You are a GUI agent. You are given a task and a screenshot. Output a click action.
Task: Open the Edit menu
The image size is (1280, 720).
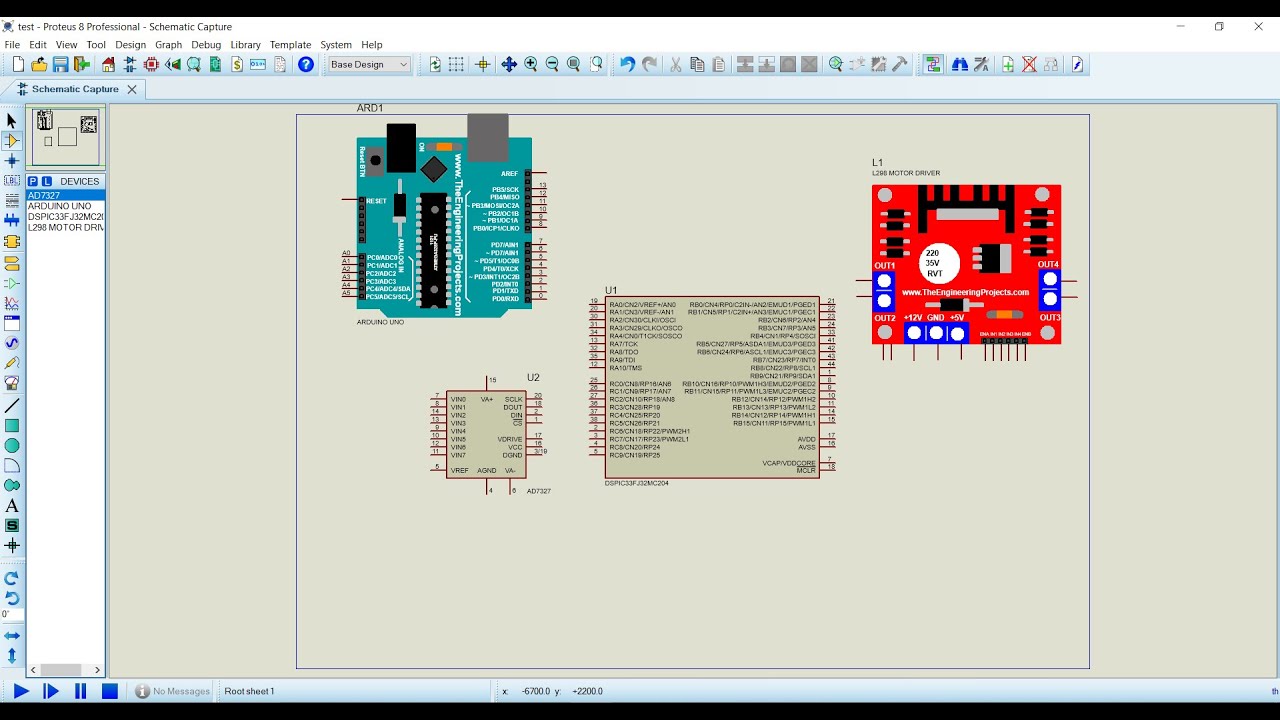(x=38, y=45)
